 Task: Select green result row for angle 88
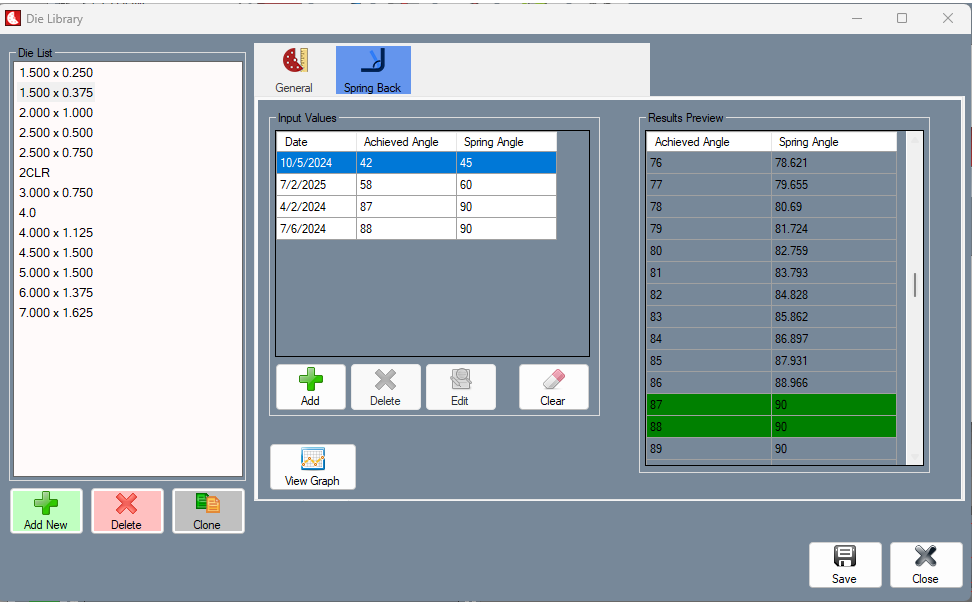[x=772, y=427]
